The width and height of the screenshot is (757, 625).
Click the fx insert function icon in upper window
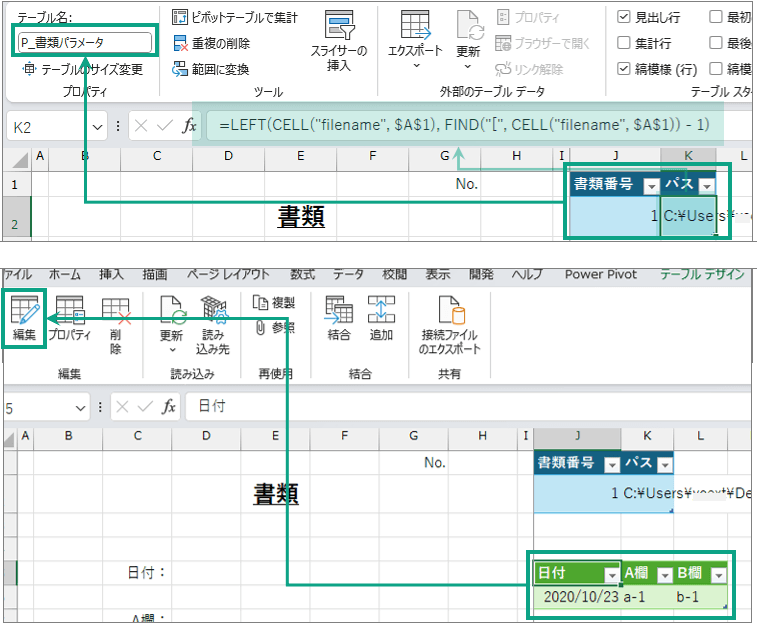(189, 126)
